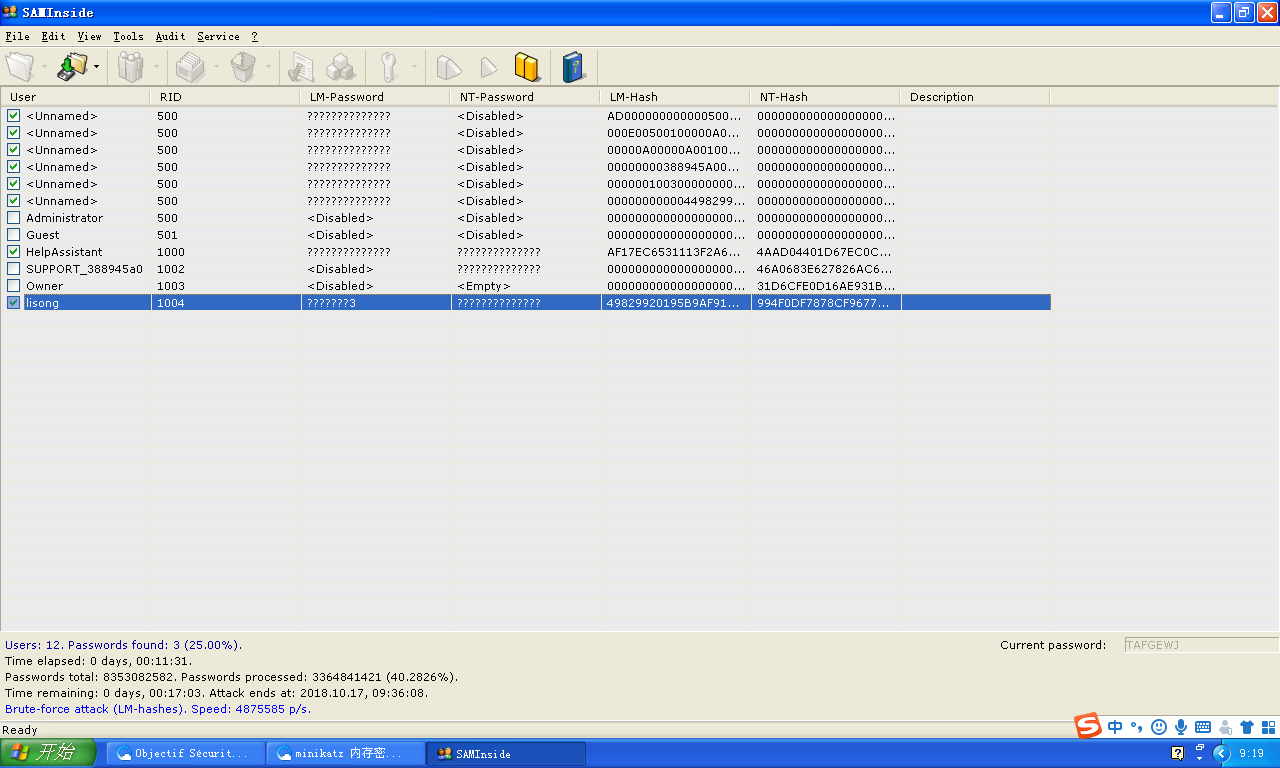Click the import users toolbar icon

tap(73, 67)
